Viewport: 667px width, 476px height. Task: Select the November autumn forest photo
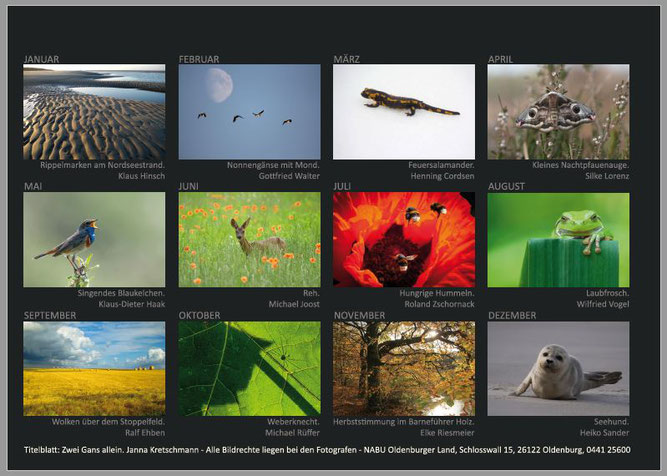[404, 368]
